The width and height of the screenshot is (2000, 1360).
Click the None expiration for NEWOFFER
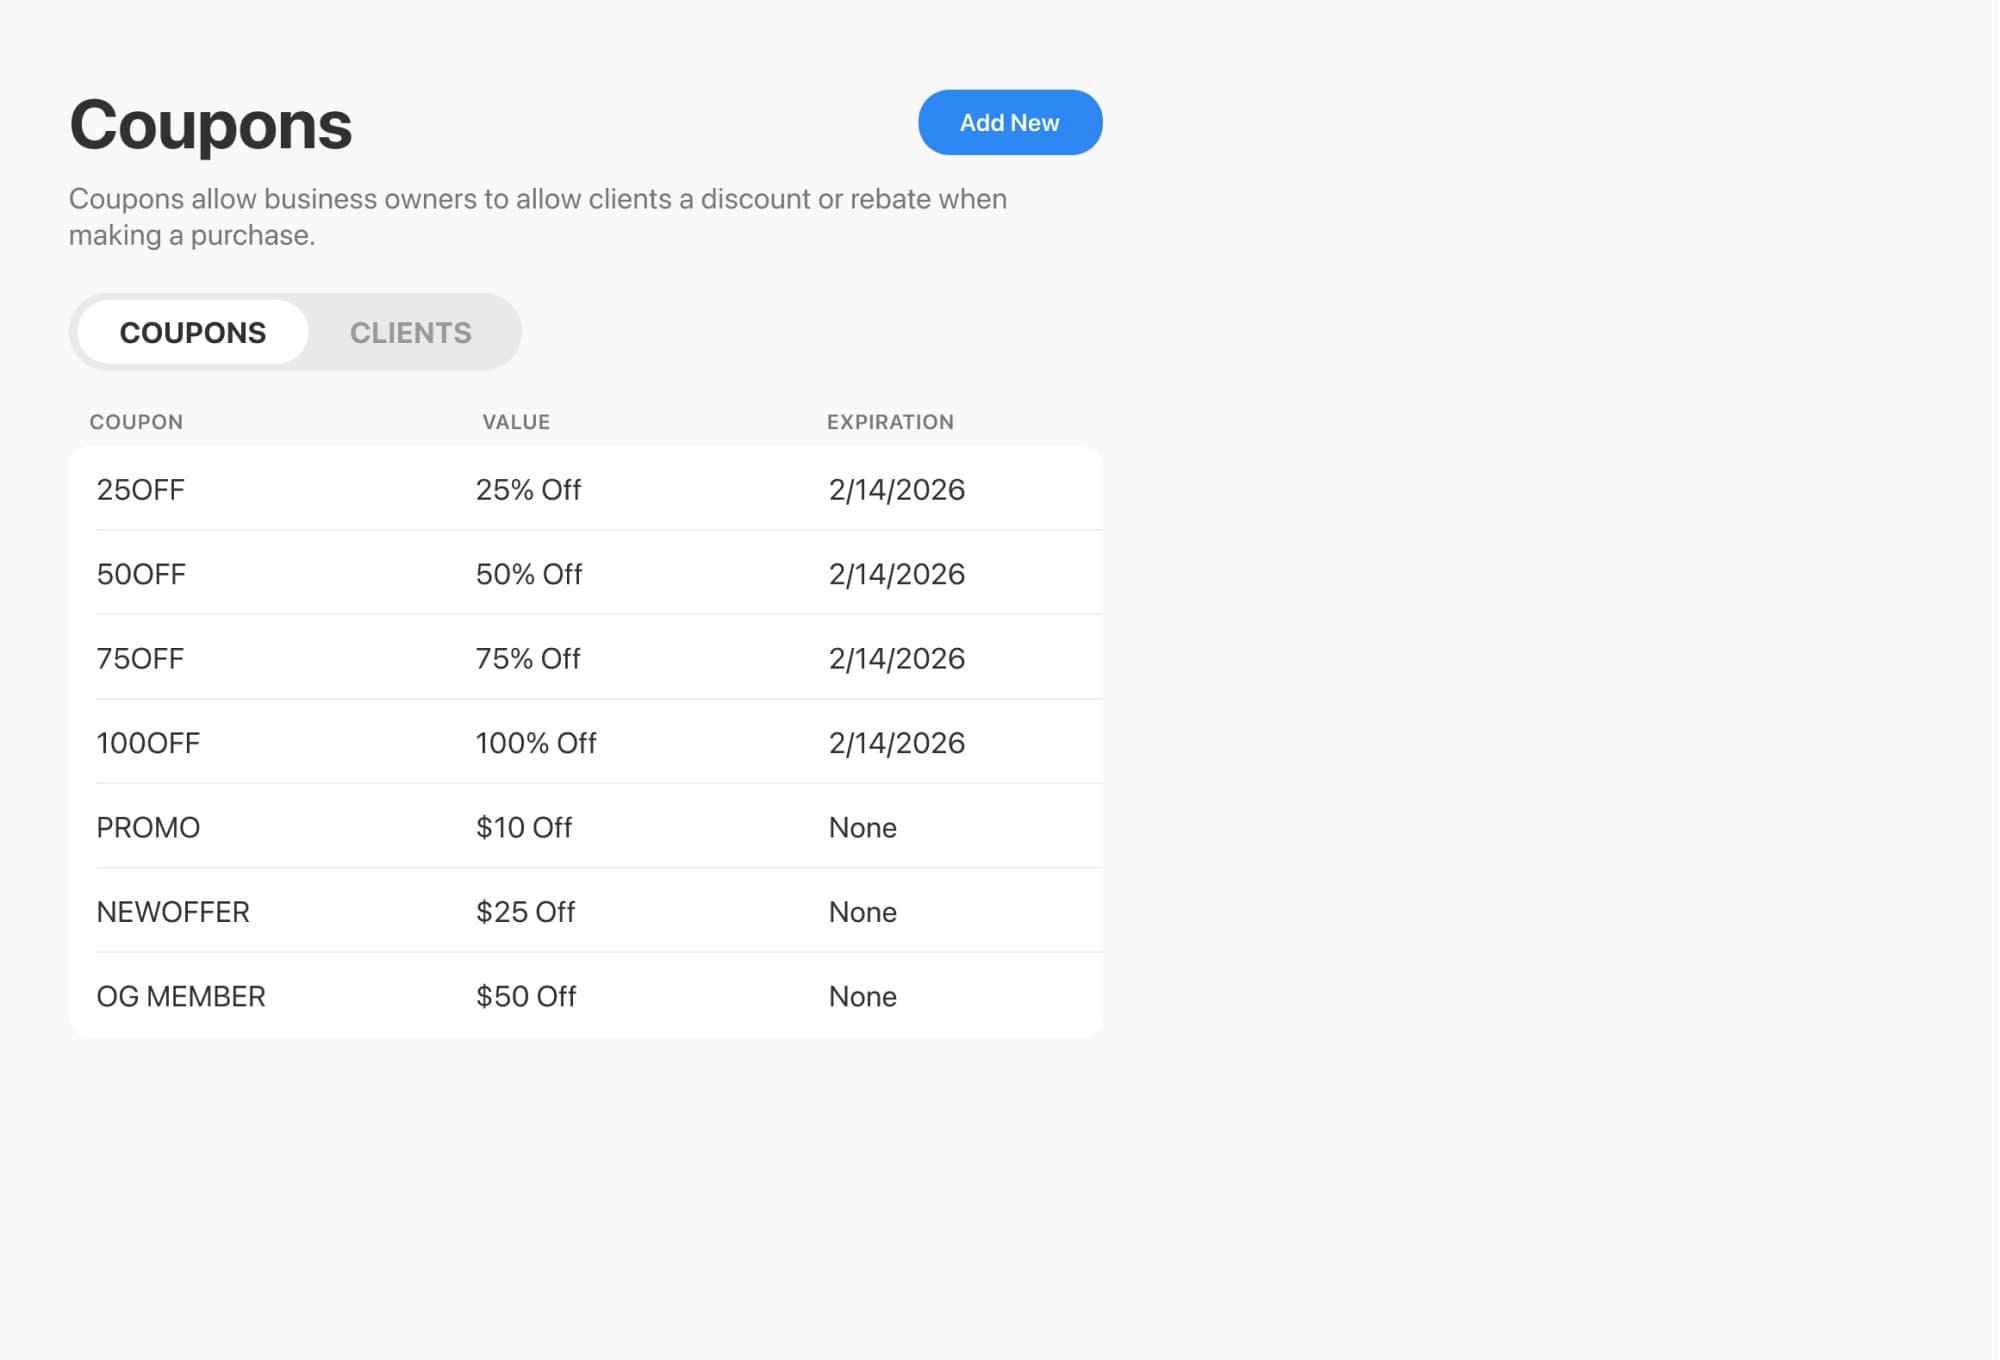point(862,911)
